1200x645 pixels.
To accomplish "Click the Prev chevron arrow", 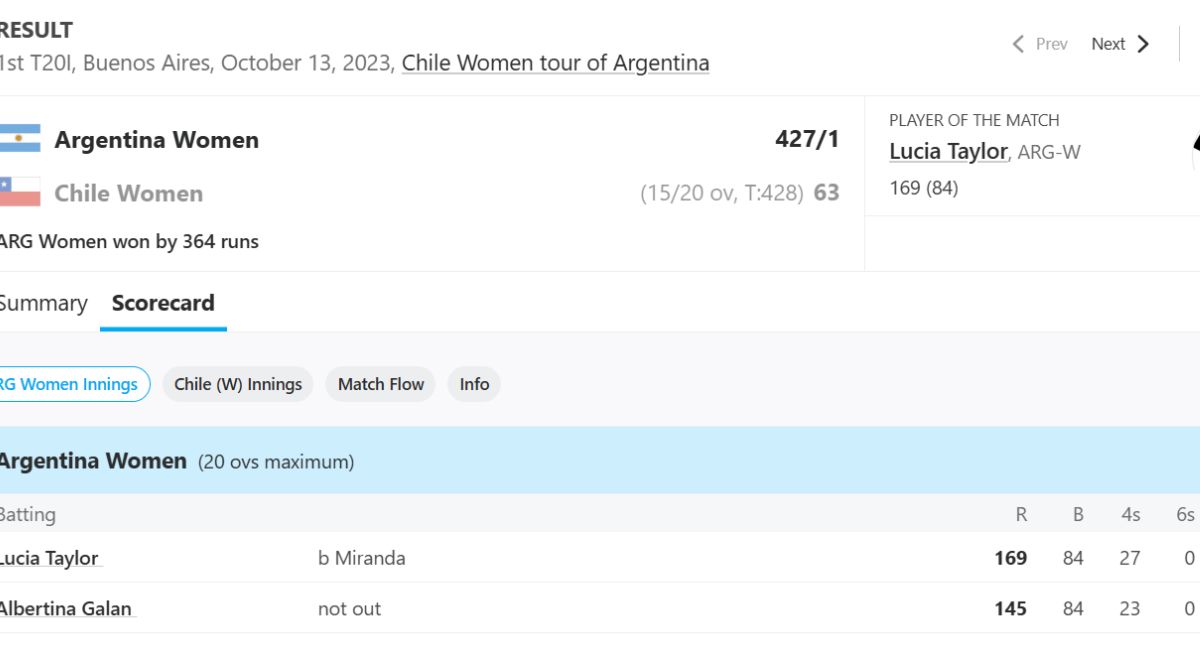I will tap(1018, 44).
